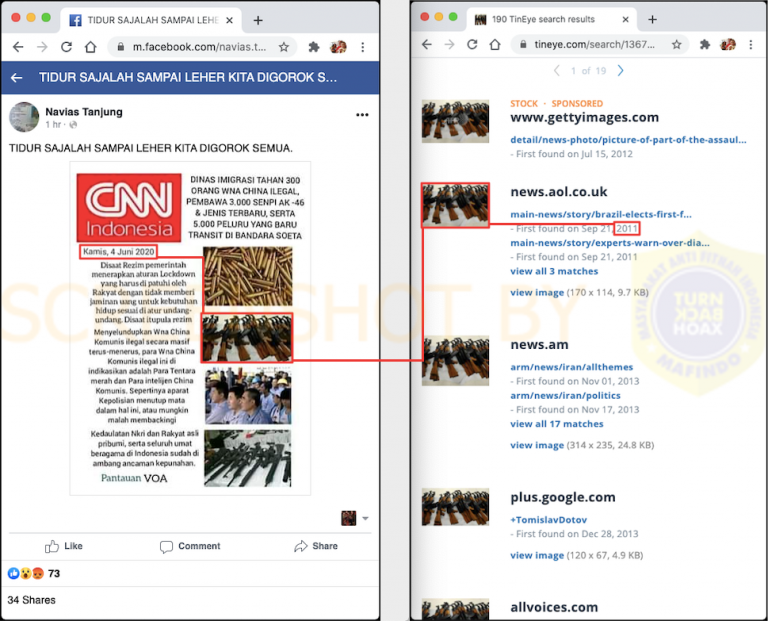Go forward in the Facebook browser window
Image resolution: width=768 pixels, height=621 pixels.
(42, 47)
